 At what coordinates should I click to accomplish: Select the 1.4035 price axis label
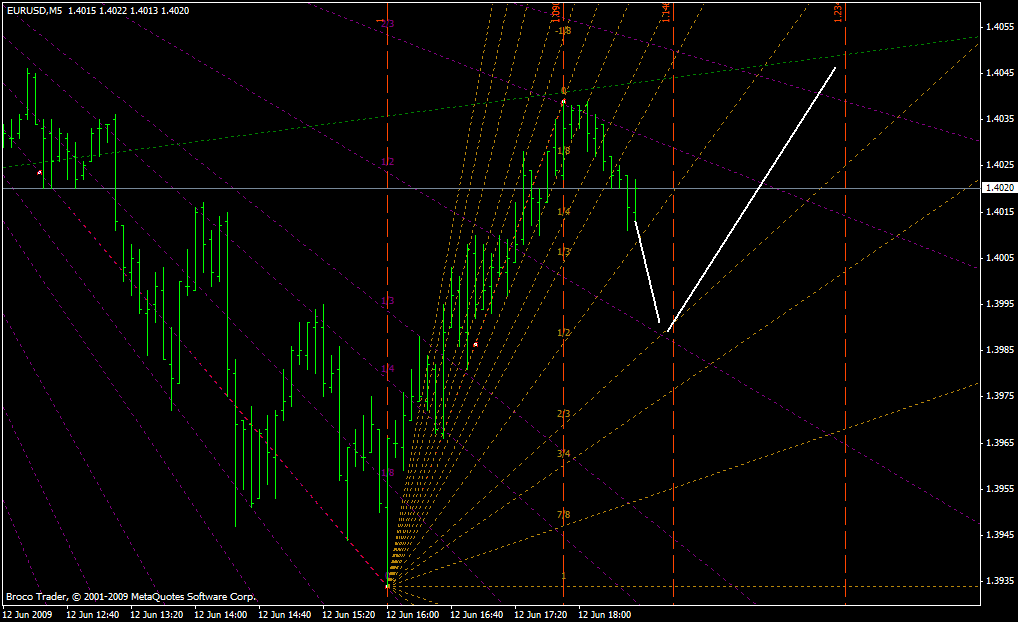coord(999,119)
